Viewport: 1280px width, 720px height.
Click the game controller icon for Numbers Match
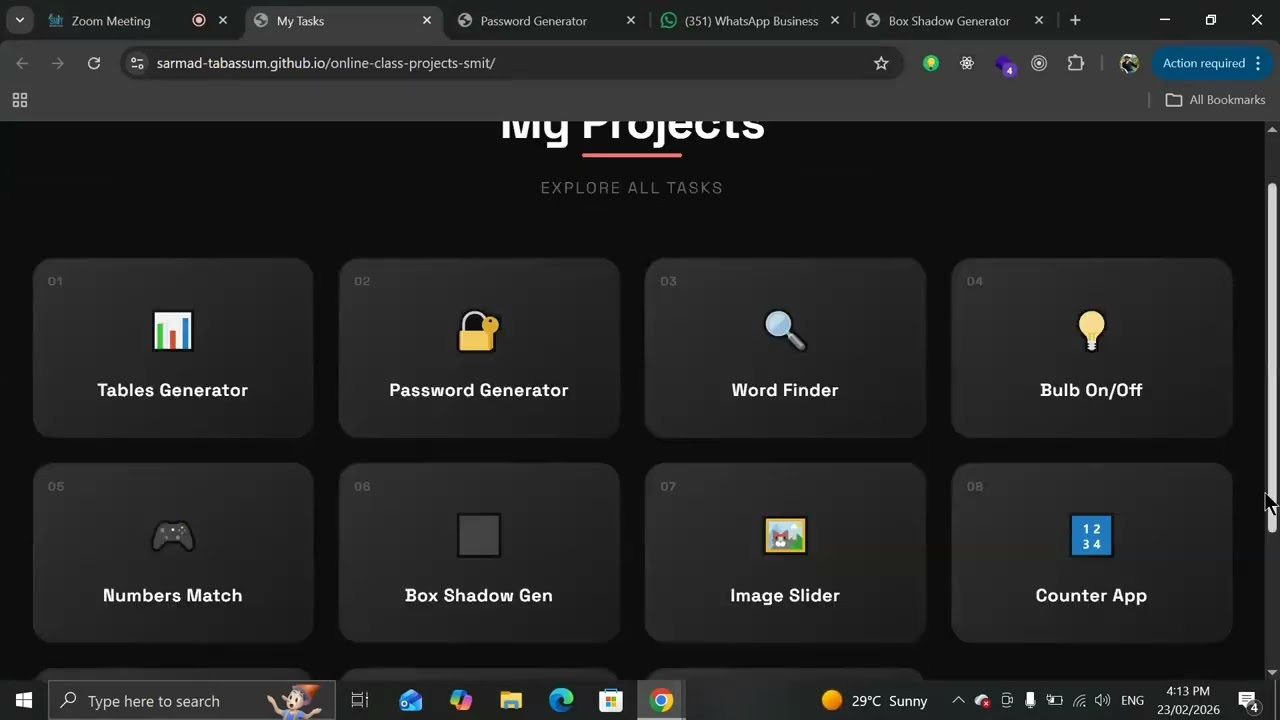(172, 536)
